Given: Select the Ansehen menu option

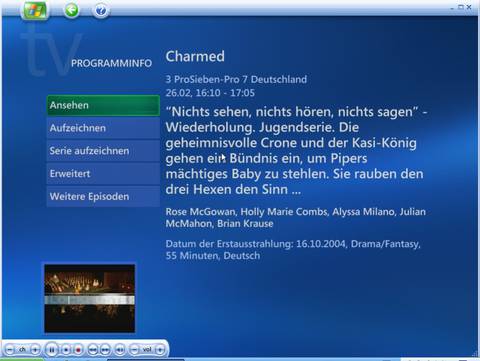Looking at the screenshot, I should [x=103, y=105].
